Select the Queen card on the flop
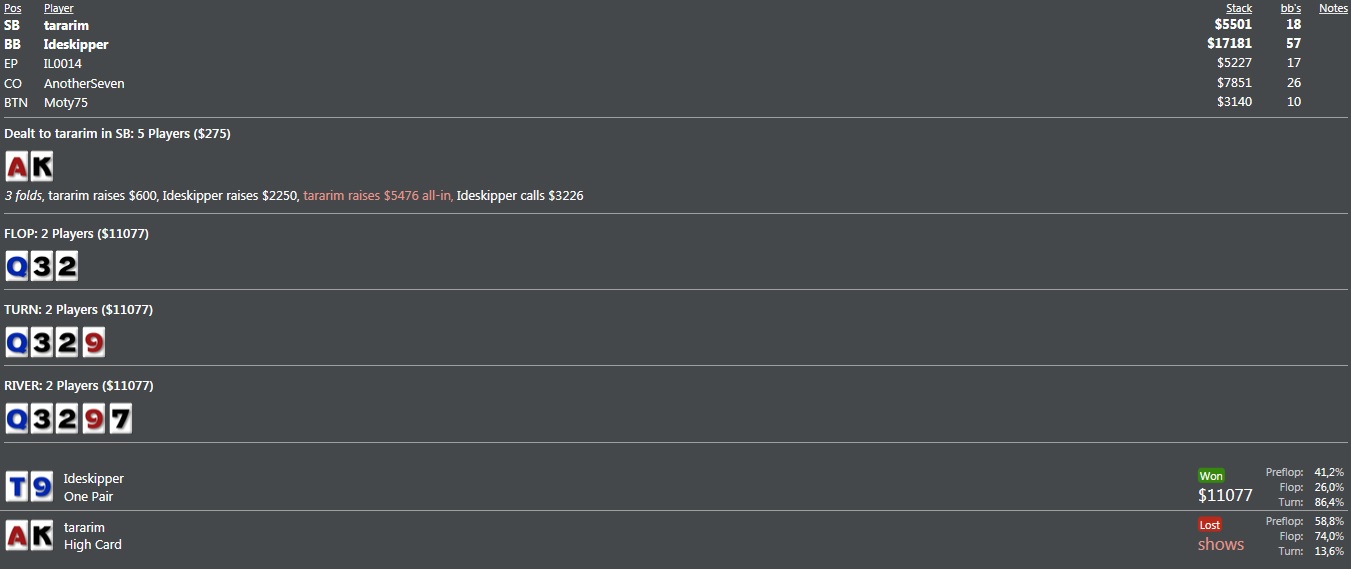This screenshot has width=1351, height=569. (x=17, y=266)
